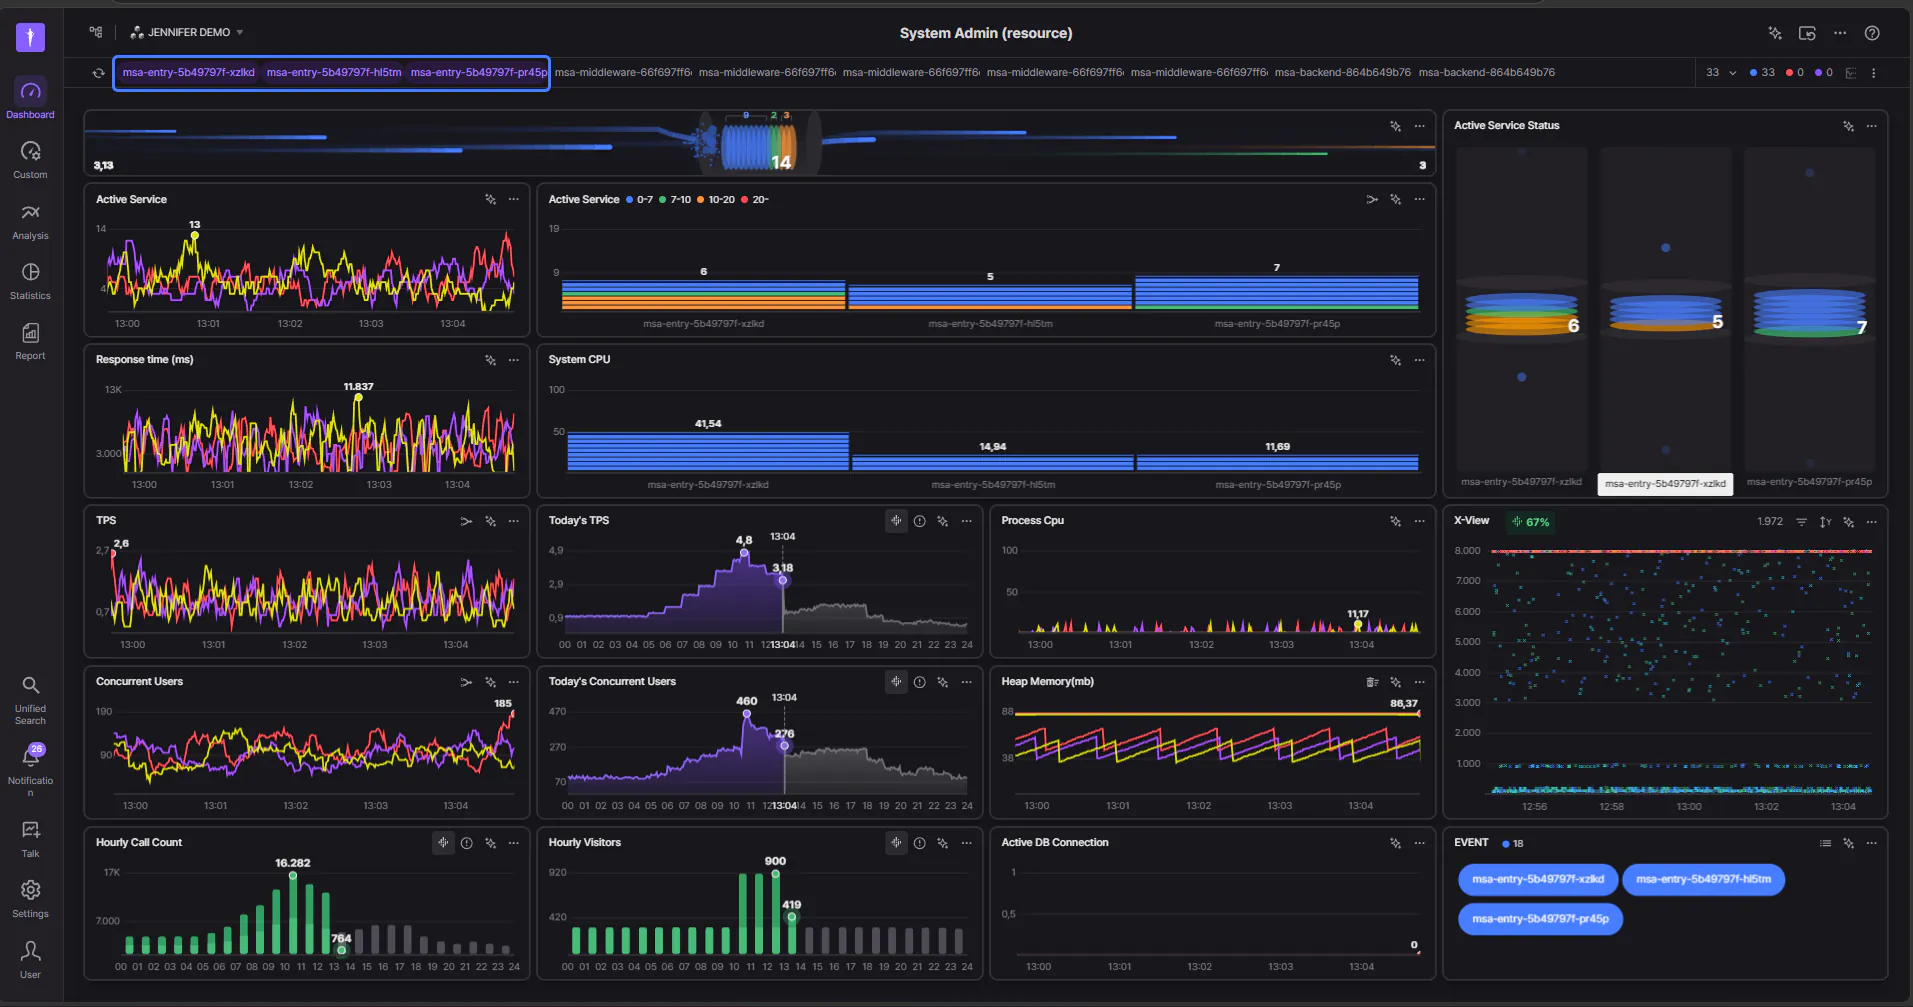Click the msa-entry-5b49797f-hl5tm event button
The image size is (1913, 1007).
pyautogui.click(x=1703, y=880)
